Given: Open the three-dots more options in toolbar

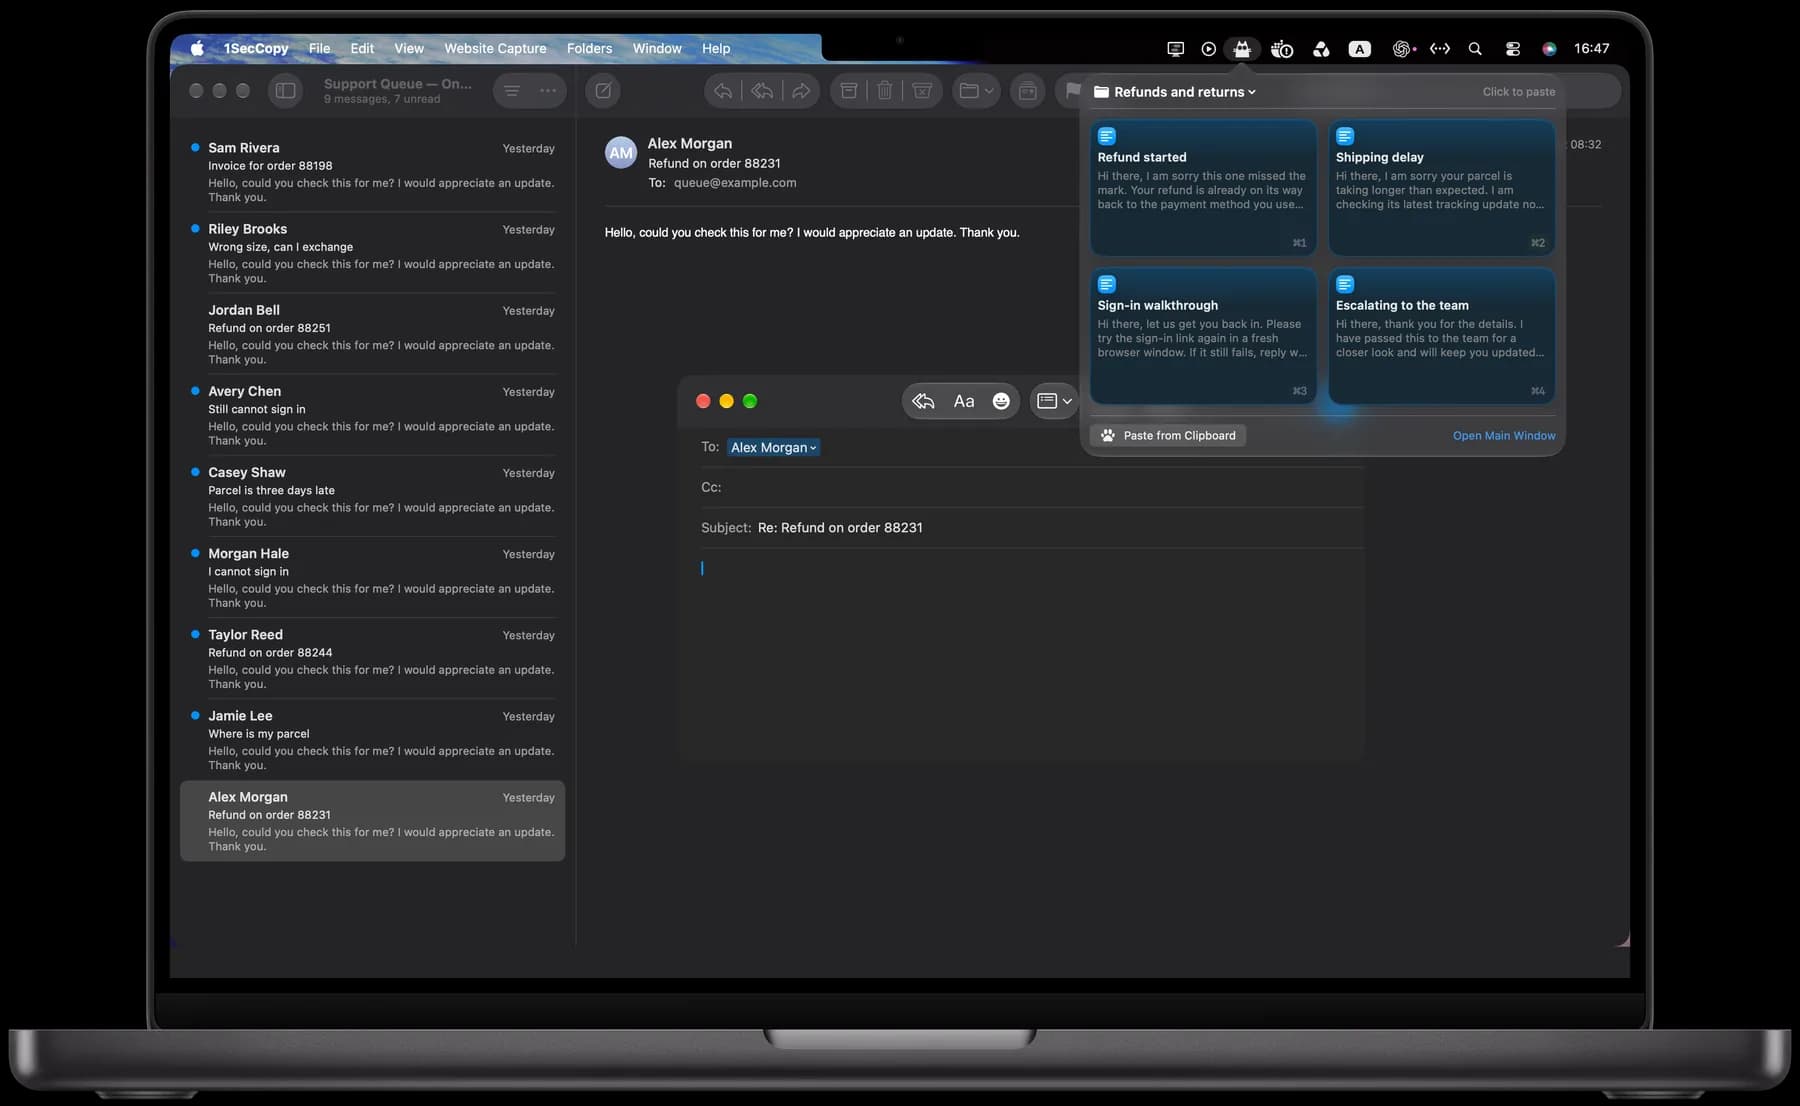Looking at the screenshot, I should pyautogui.click(x=548, y=91).
